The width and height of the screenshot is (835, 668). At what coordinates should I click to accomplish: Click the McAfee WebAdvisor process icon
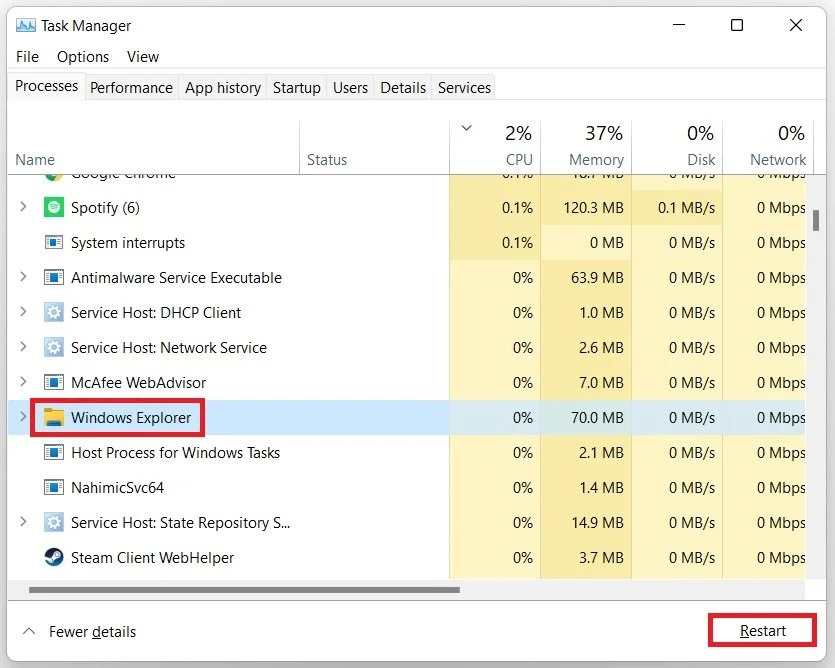click(x=54, y=382)
